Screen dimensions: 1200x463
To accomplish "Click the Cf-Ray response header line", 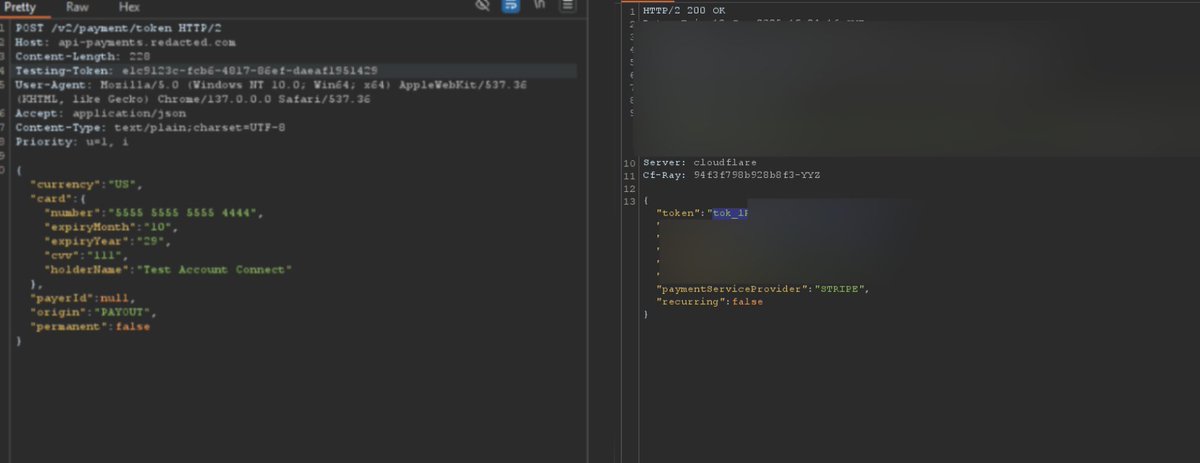I will coord(732,175).
